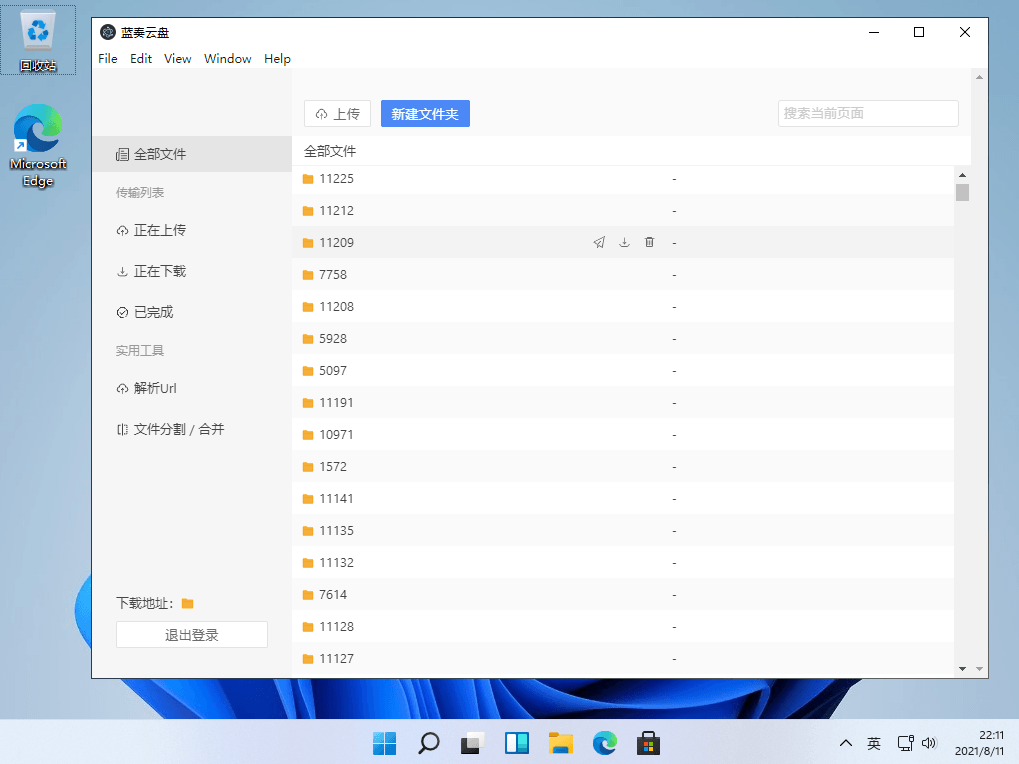Launch Edge from taskbar
This screenshot has height=764, width=1019.
pos(604,743)
